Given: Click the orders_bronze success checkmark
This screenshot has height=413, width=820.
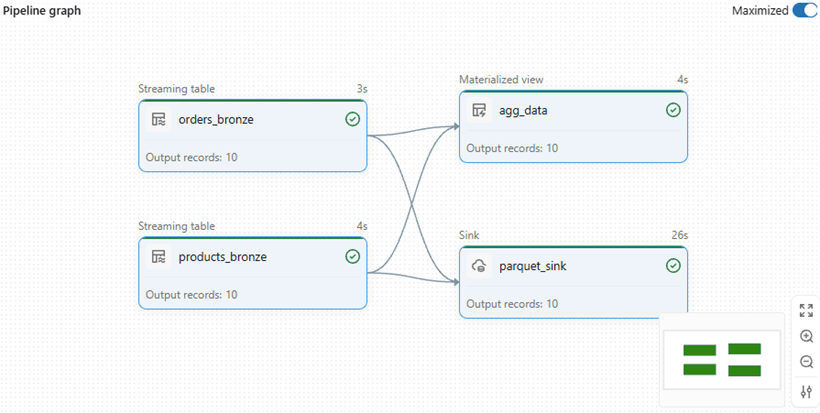Looking at the screenshot, I should 352,119.
